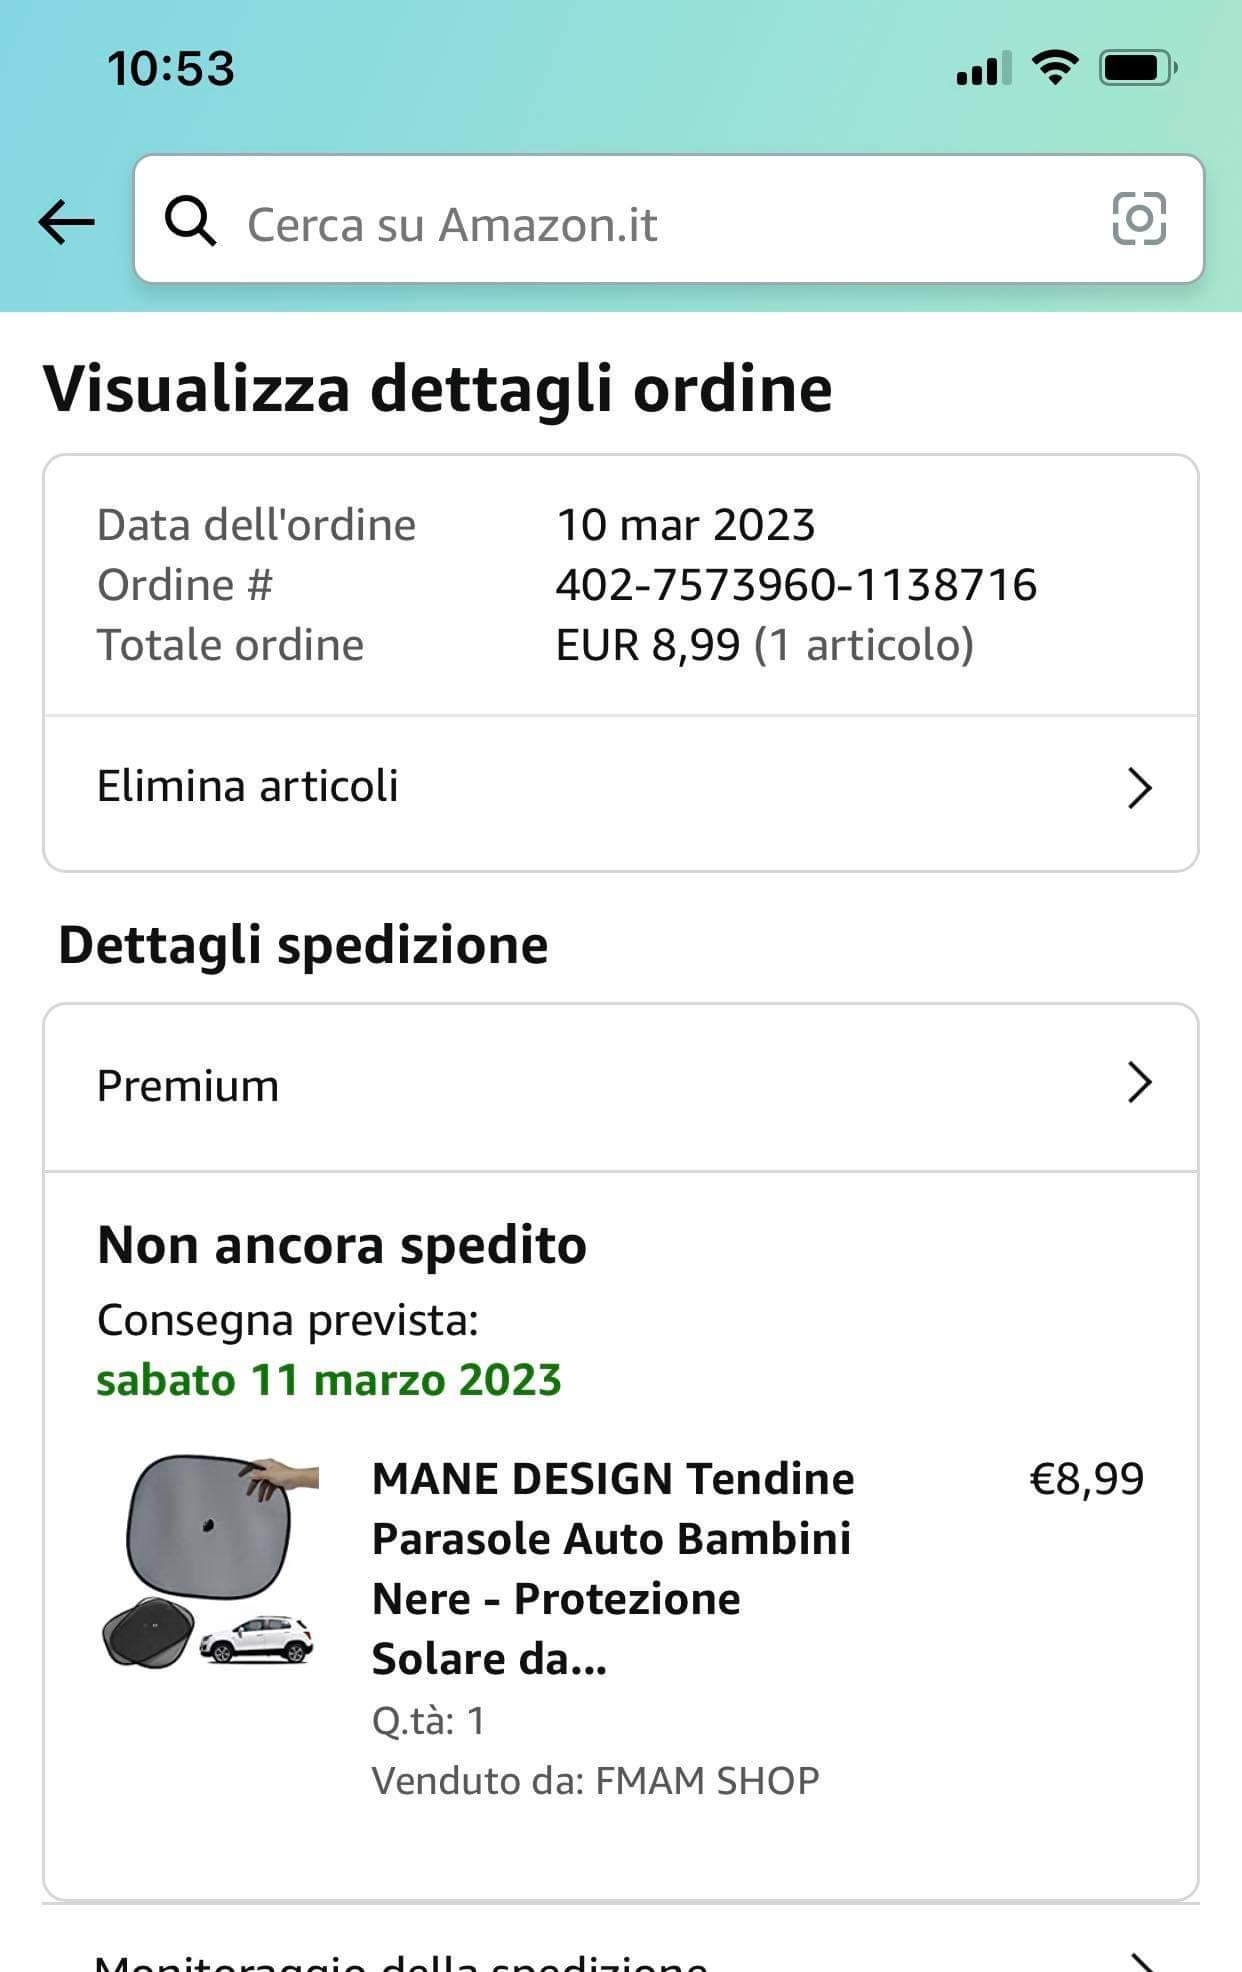Tap the sabato 11 marzo 2023 delivery date
This screenshot has width=1242, height=1972.
329,1380
